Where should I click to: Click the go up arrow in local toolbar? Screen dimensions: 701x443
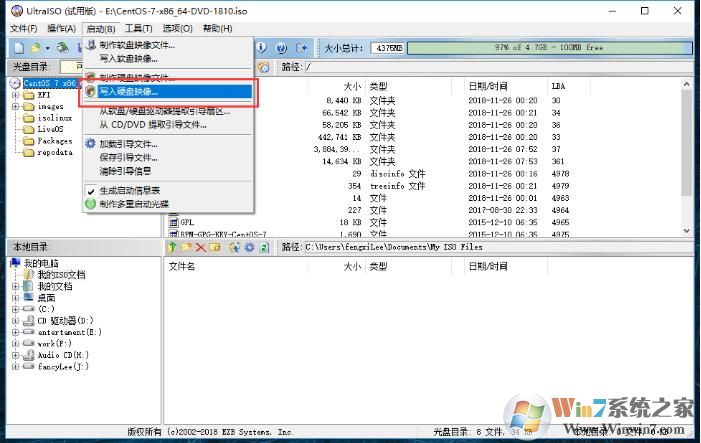pyautogui.click(x=173, y=246)
